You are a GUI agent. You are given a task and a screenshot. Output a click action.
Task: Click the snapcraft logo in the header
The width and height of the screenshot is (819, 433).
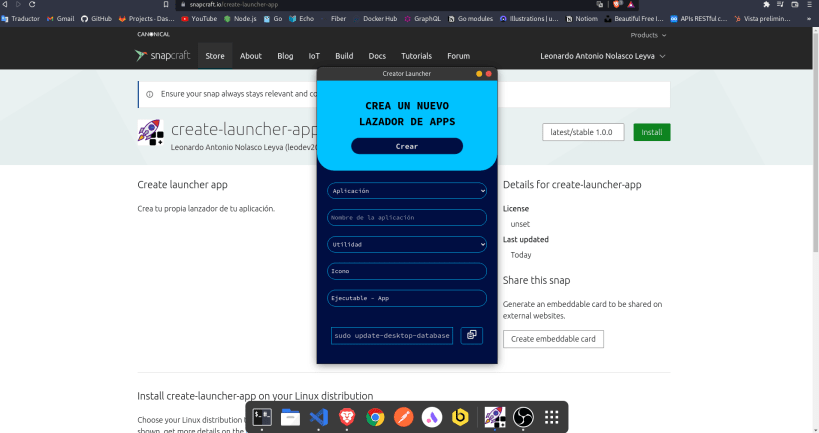coord(162,55)
